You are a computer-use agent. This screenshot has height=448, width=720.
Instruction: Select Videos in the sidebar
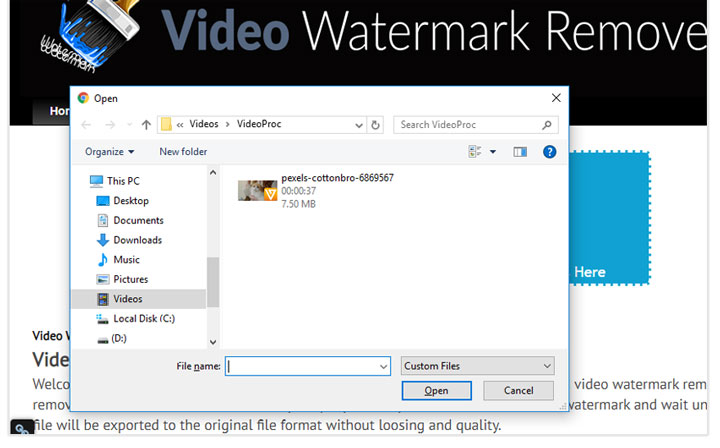point(139,299)
